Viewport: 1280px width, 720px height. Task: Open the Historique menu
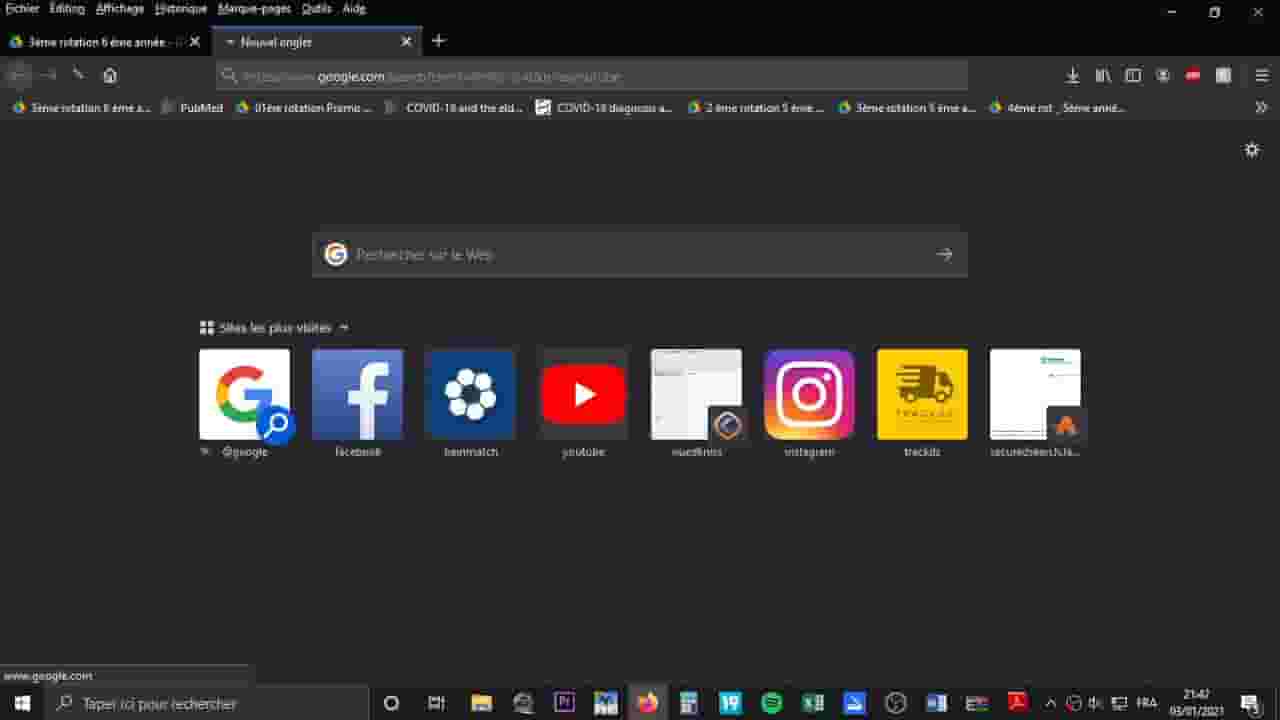coord(181,8)
